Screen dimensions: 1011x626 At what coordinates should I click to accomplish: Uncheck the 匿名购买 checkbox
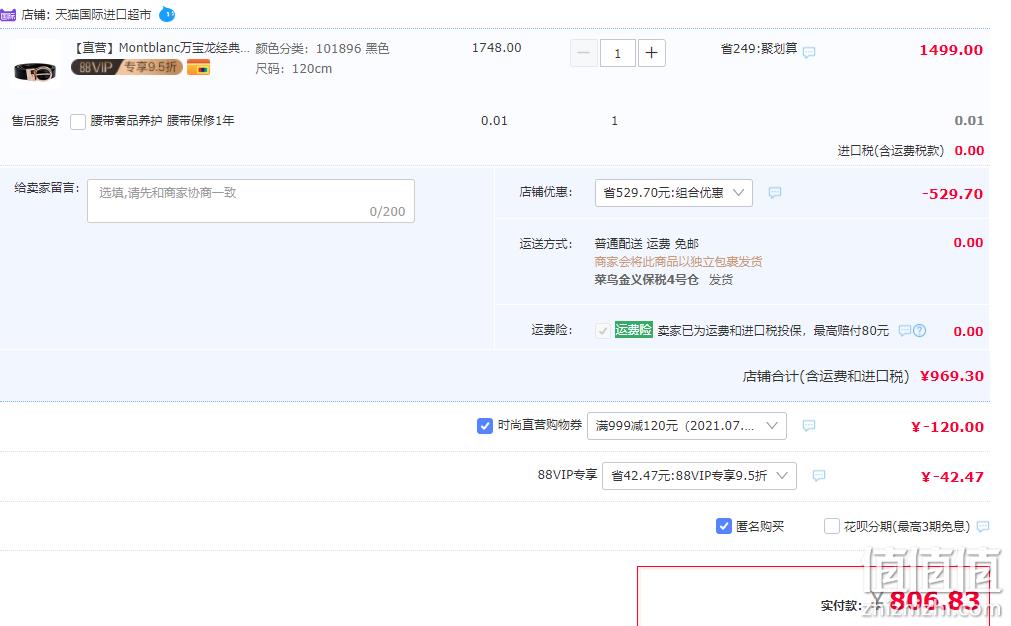723,526
